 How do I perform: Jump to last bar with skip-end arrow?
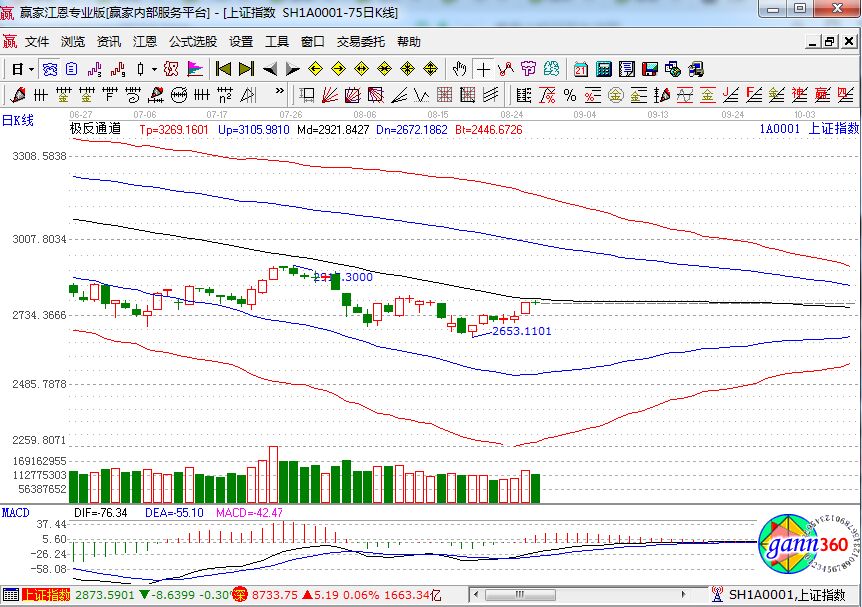245,69
